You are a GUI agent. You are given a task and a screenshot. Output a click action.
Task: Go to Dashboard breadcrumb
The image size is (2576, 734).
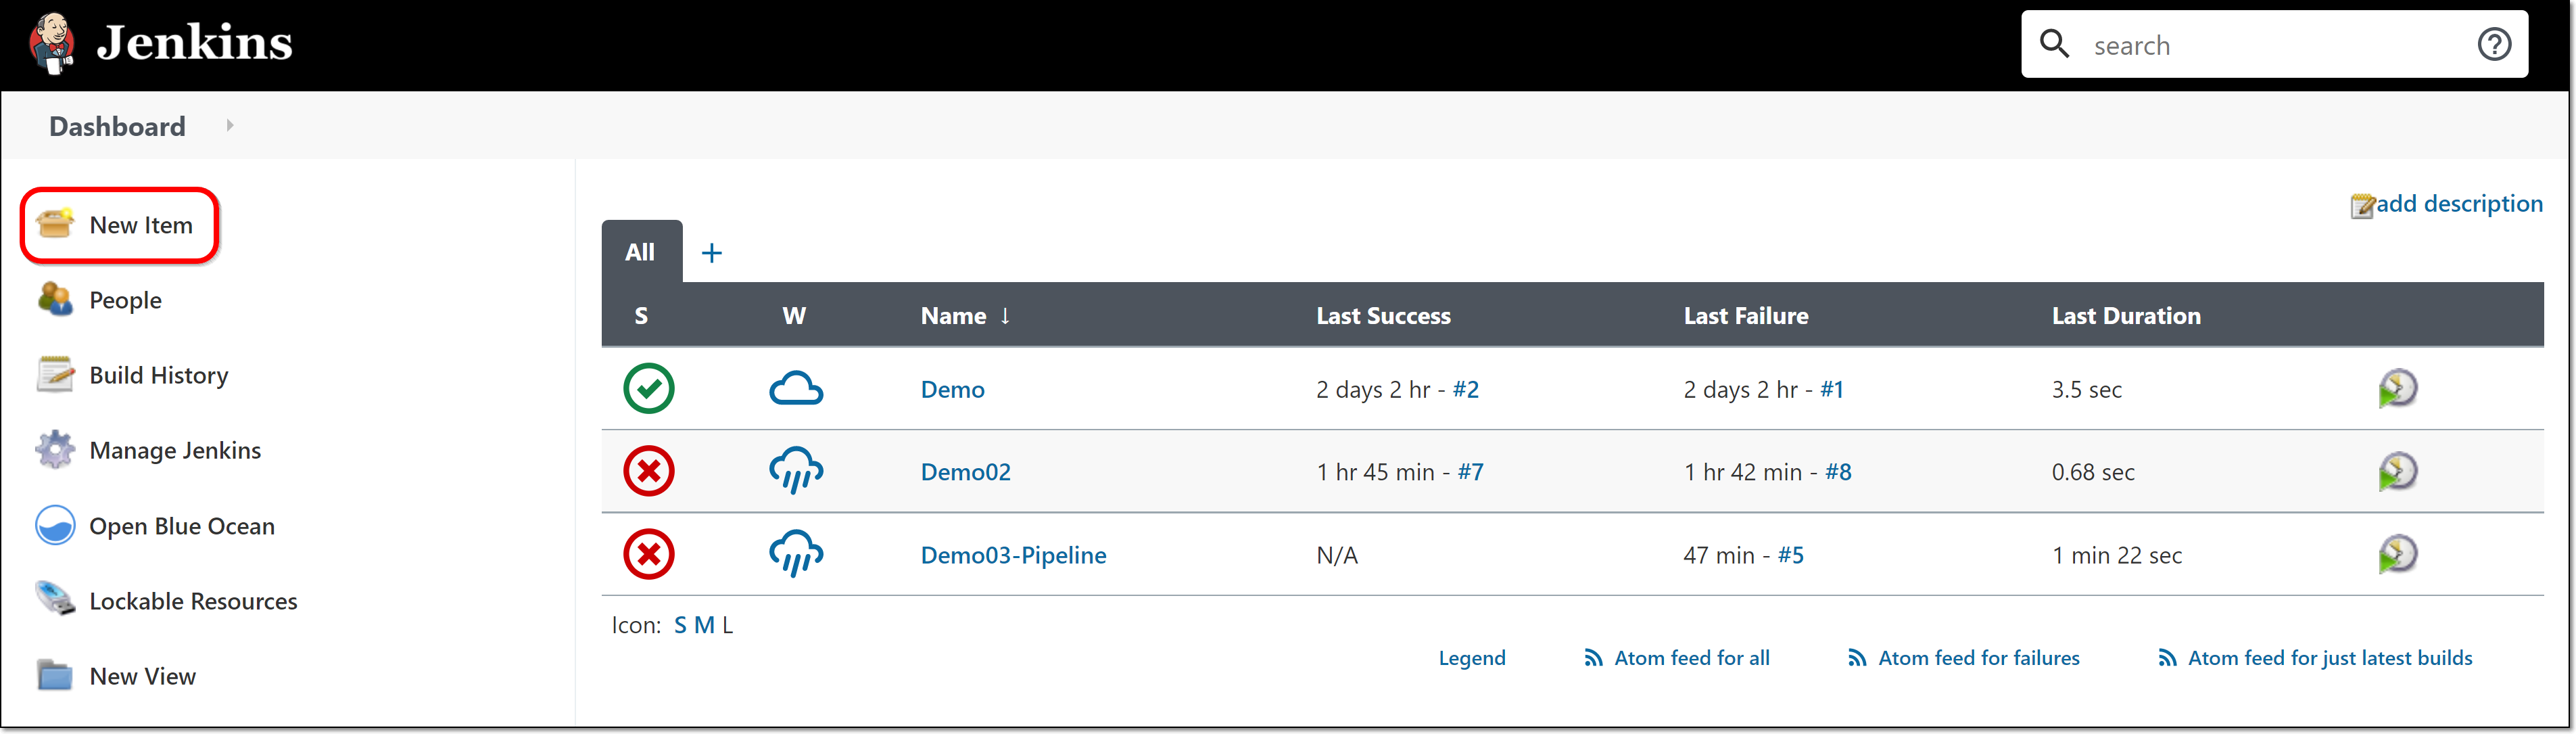pyautogui.click(x=117, y=126)
